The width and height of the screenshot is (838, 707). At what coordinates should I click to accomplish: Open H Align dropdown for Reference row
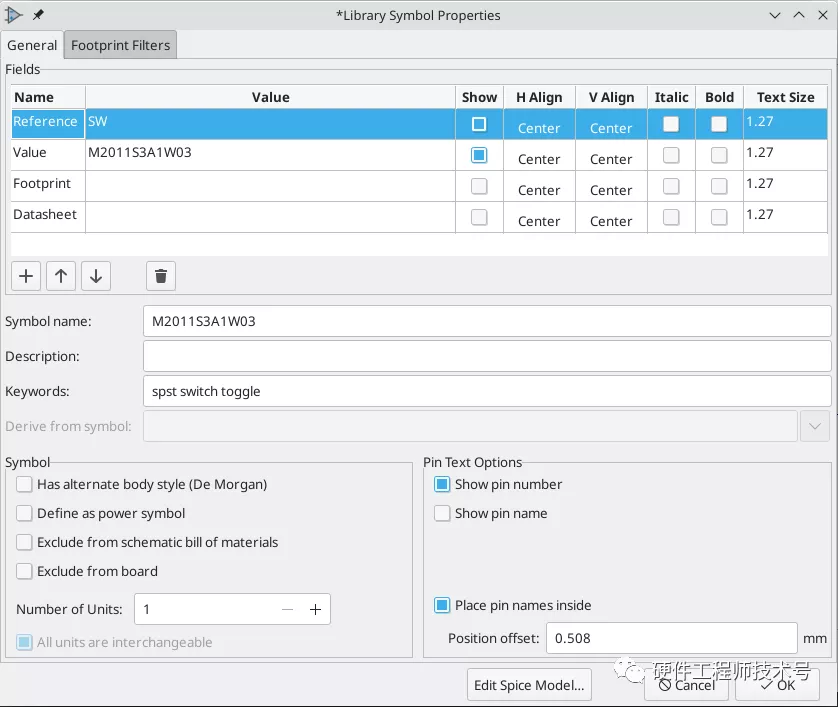[539, 125]
